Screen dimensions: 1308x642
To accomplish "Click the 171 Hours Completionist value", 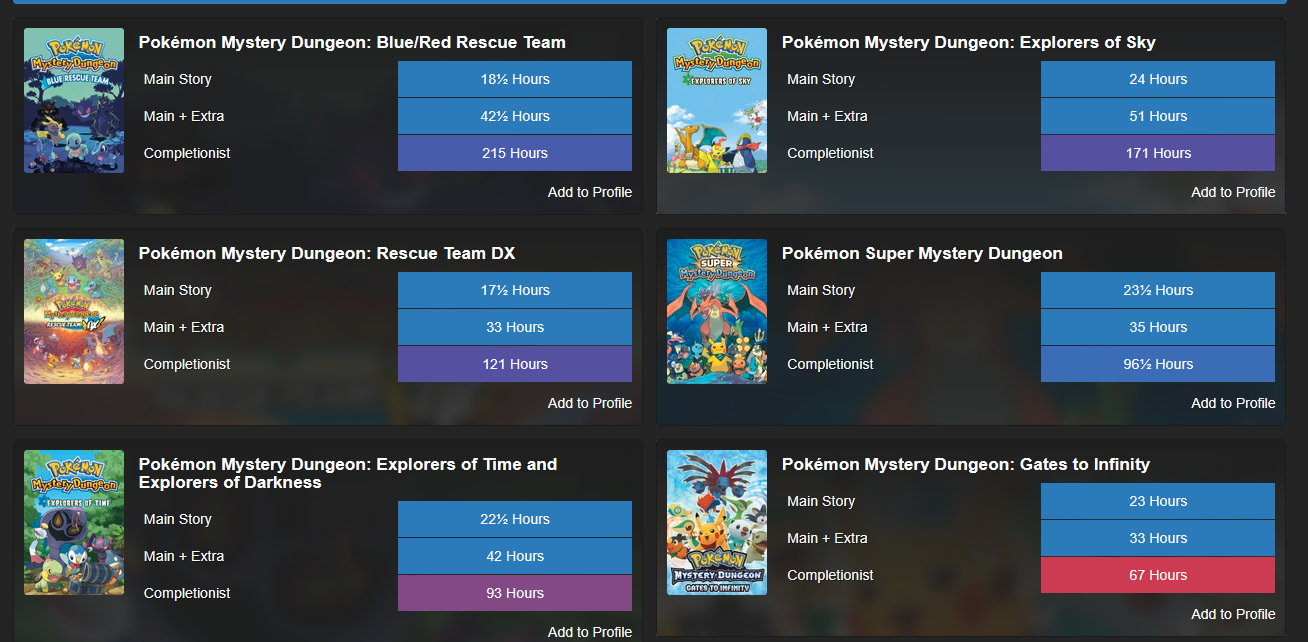I will [1158, 153].
